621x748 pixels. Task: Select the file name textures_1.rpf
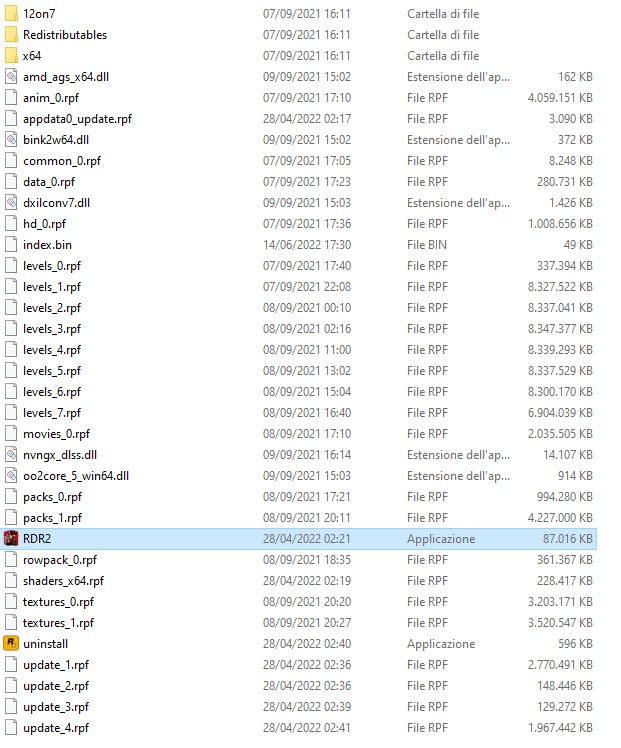coord(59,623)
